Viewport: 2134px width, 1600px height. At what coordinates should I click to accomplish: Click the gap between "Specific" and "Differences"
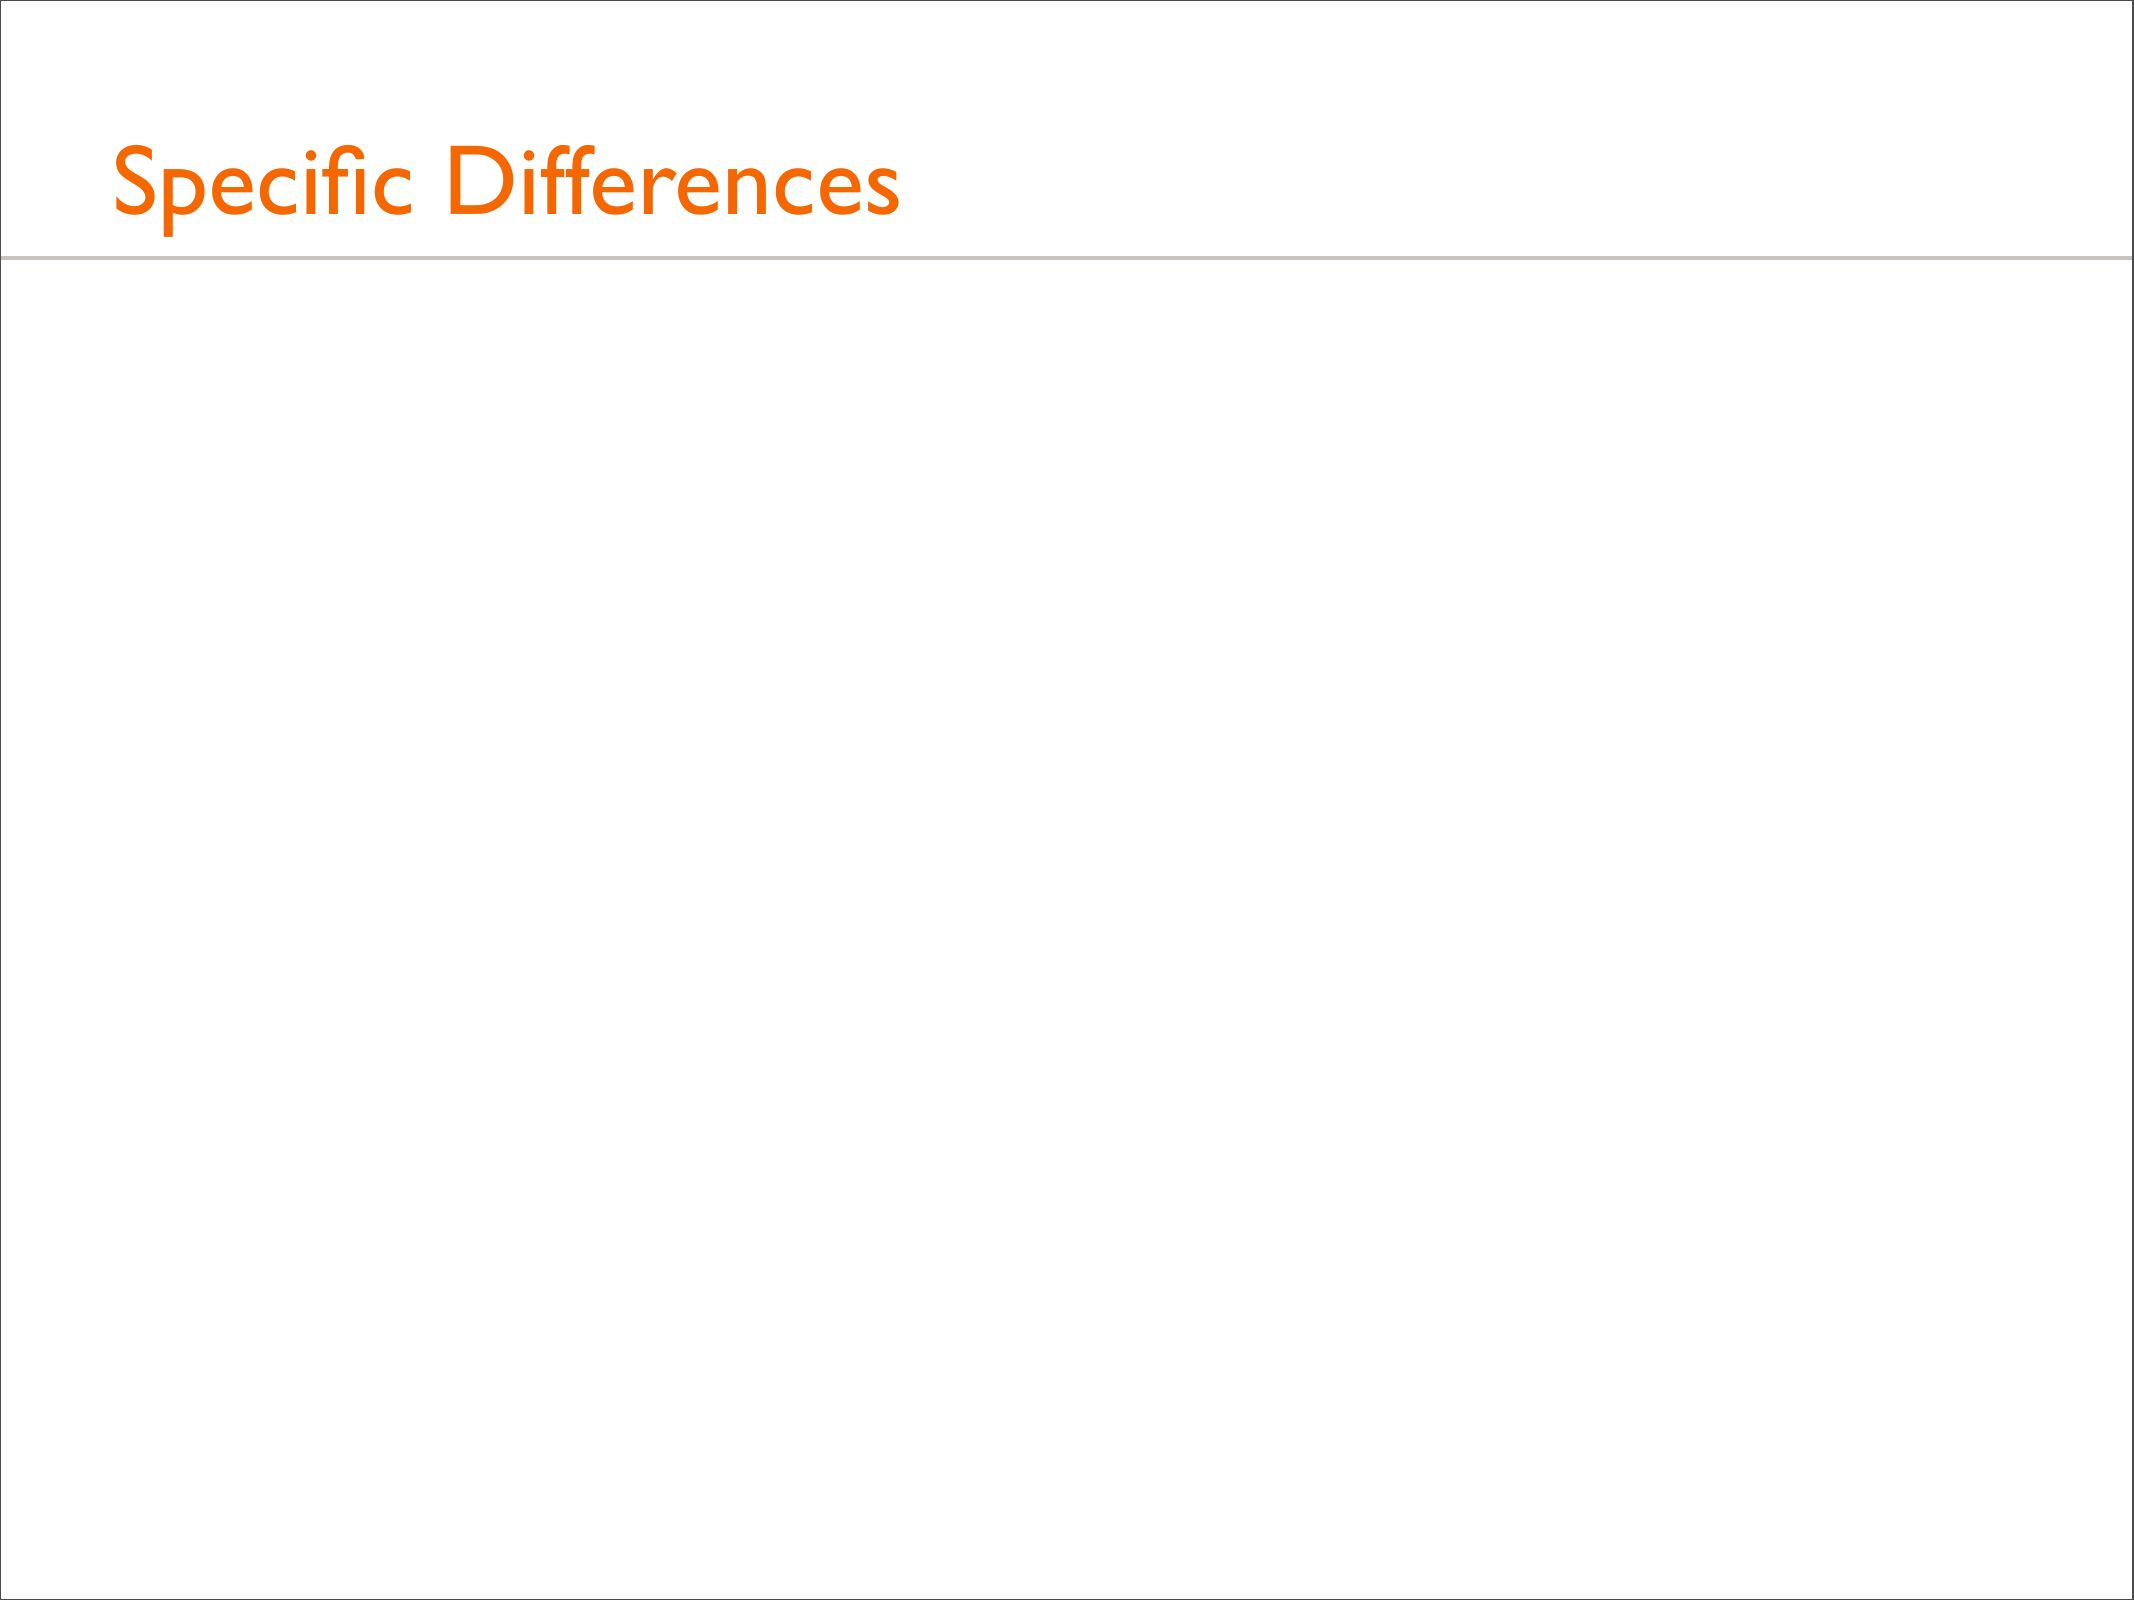(429, 183)
